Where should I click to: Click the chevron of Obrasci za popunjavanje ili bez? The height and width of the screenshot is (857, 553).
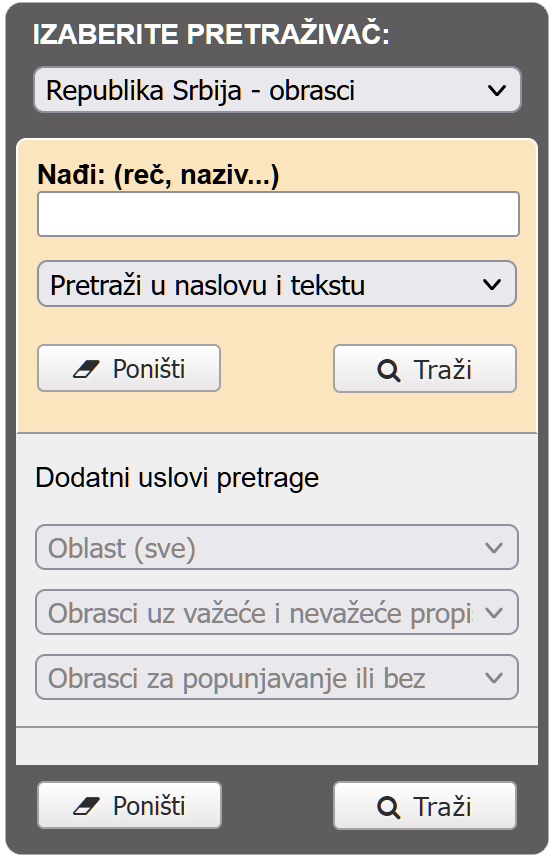[x=494, y=678]
